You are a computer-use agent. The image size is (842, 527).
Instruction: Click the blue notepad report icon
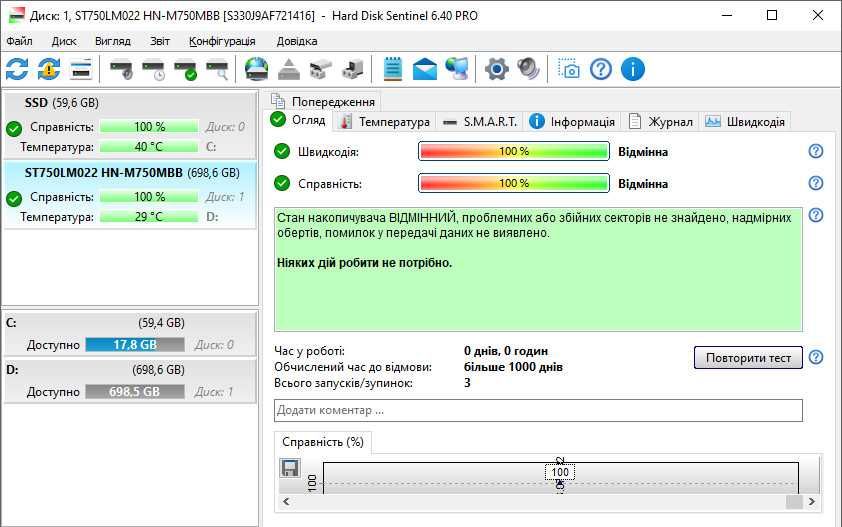[x=393, y=69]
